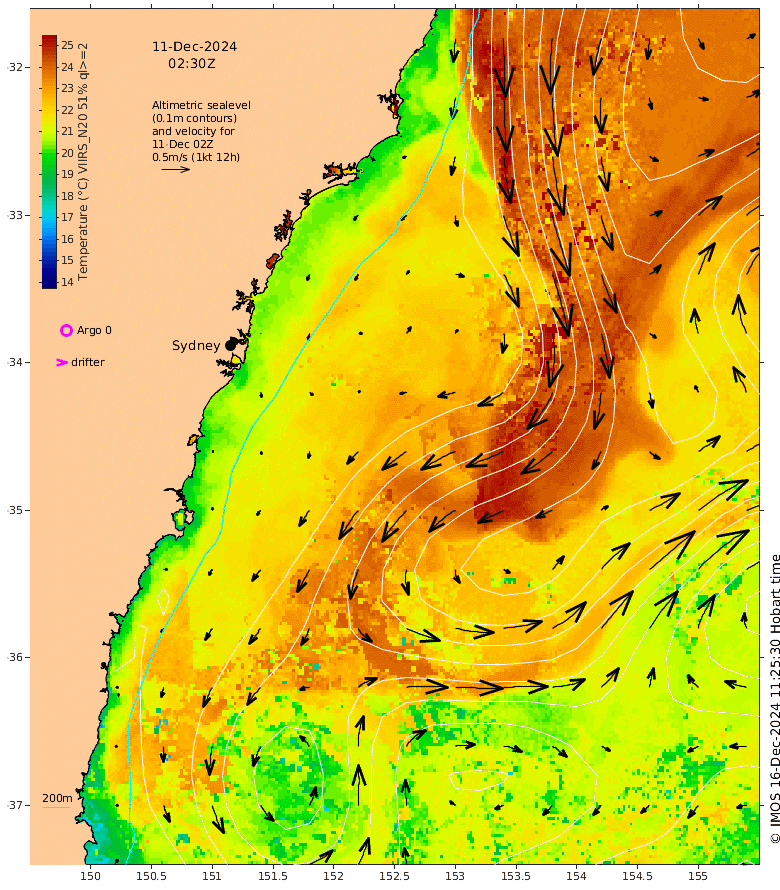The height and width of the screenshot is (890, 780).
Task: Click the 154 longitude axis label
Action: click(x=576, y=876)
